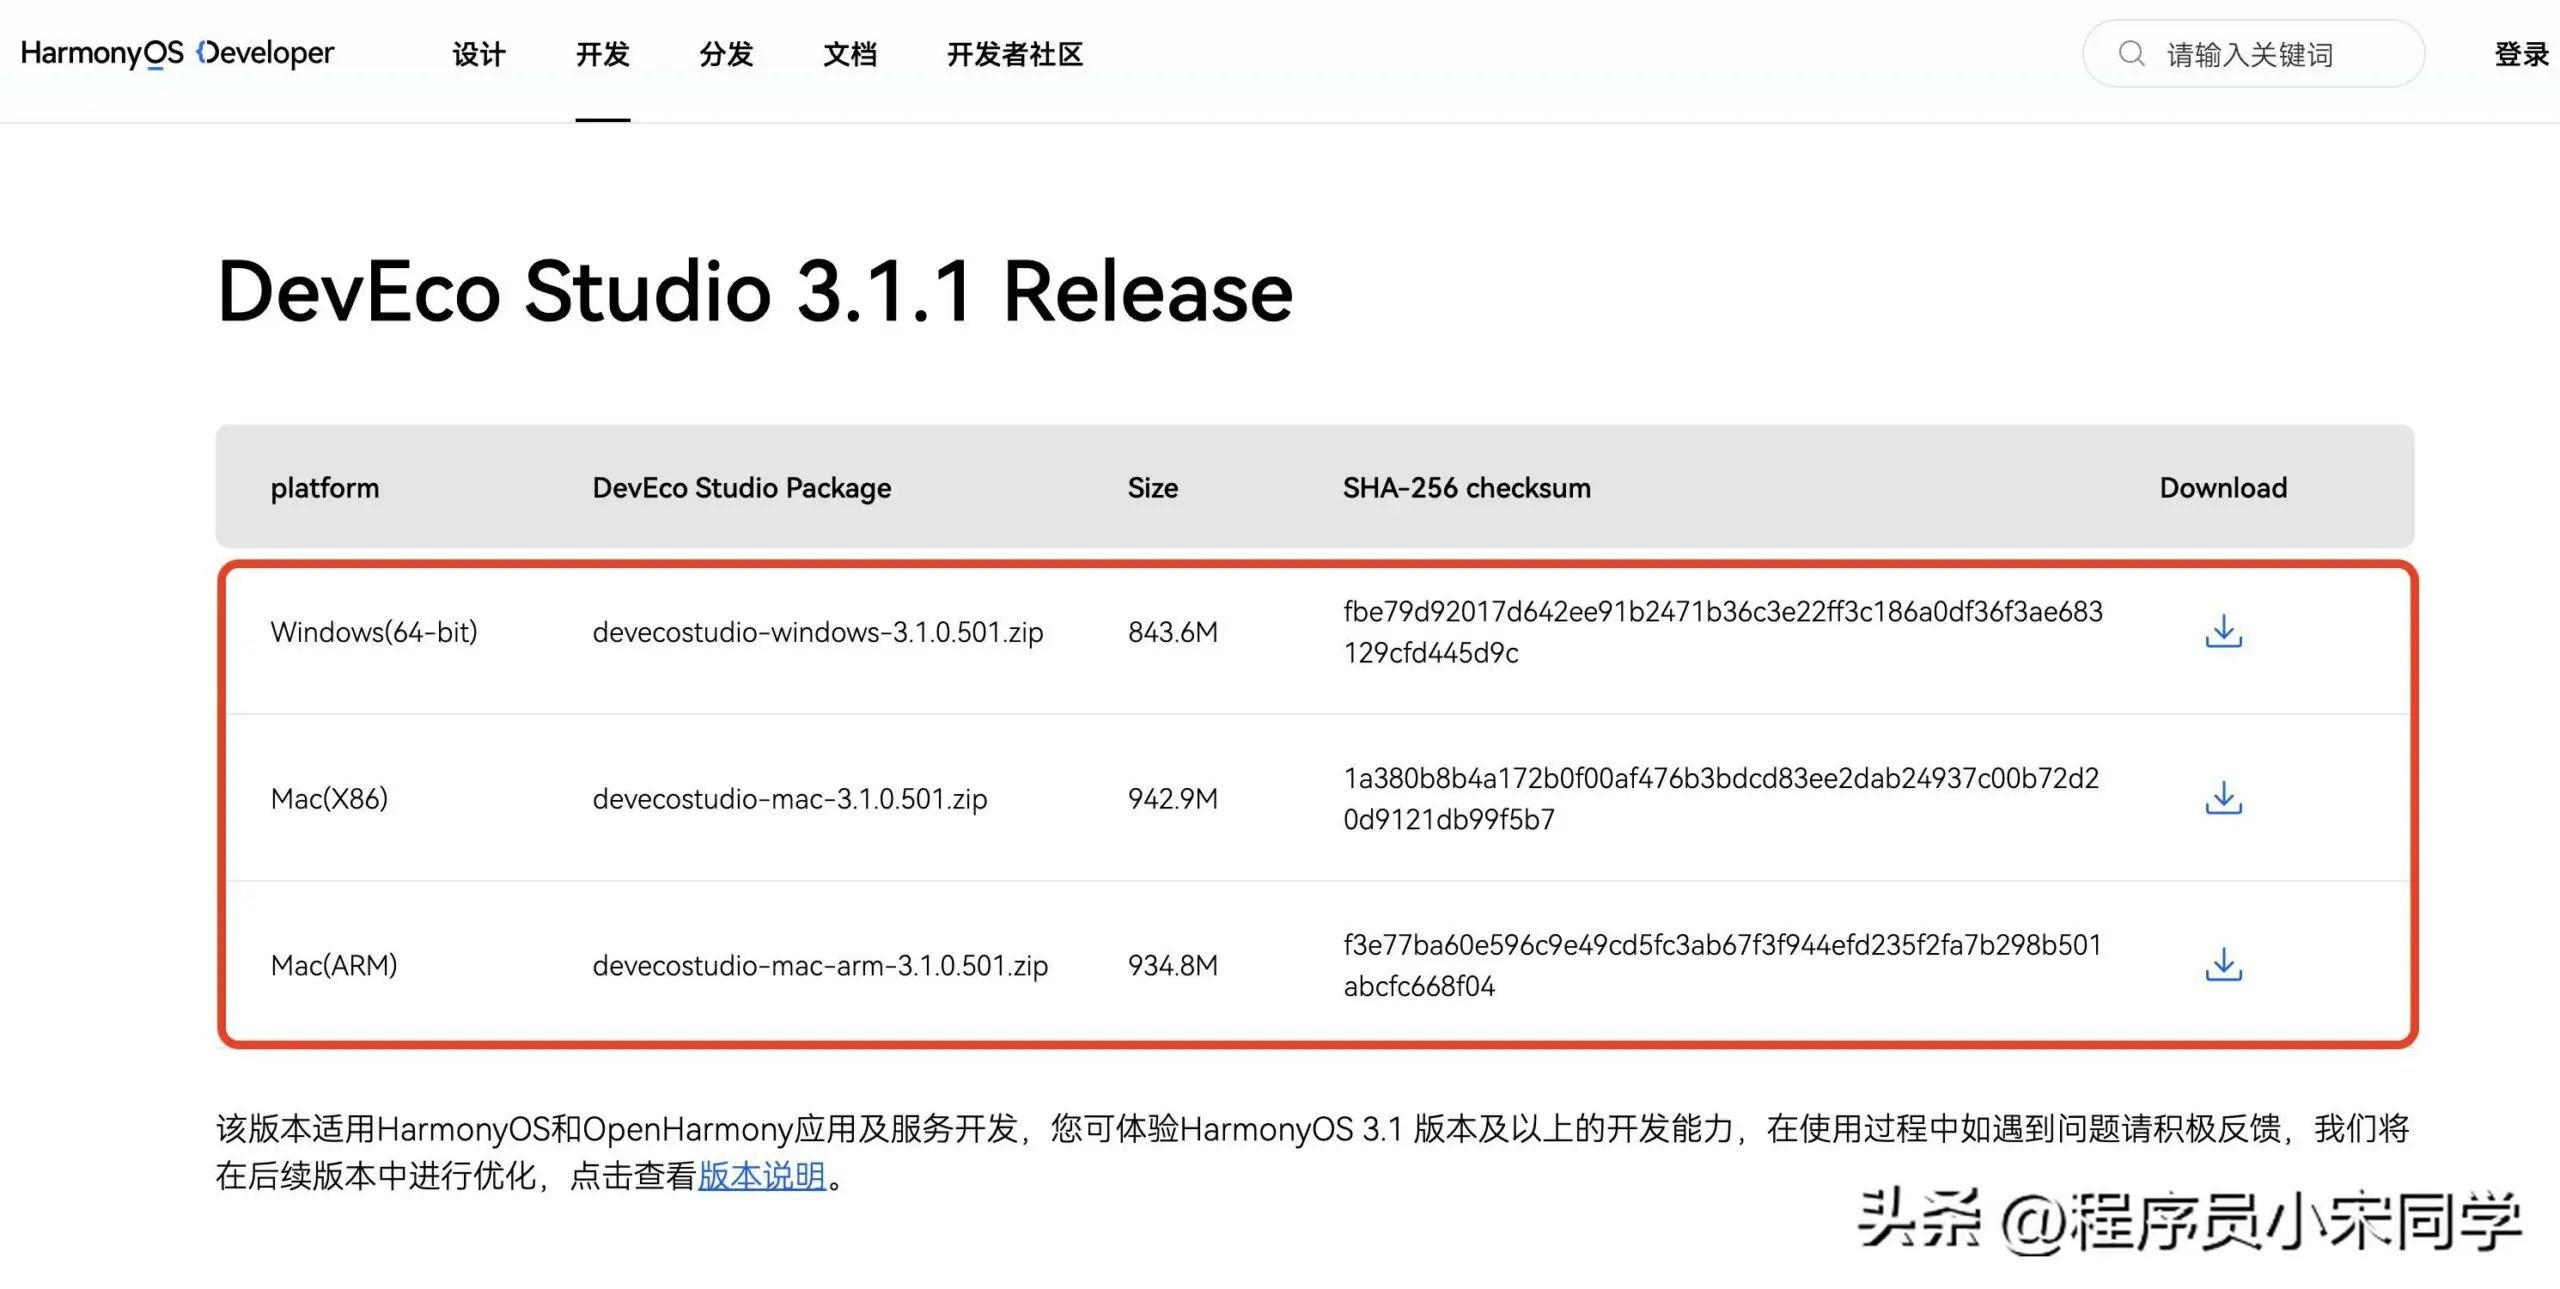Click the DevEco Studio 3.1.1 Release heading

tap(755, 292)
